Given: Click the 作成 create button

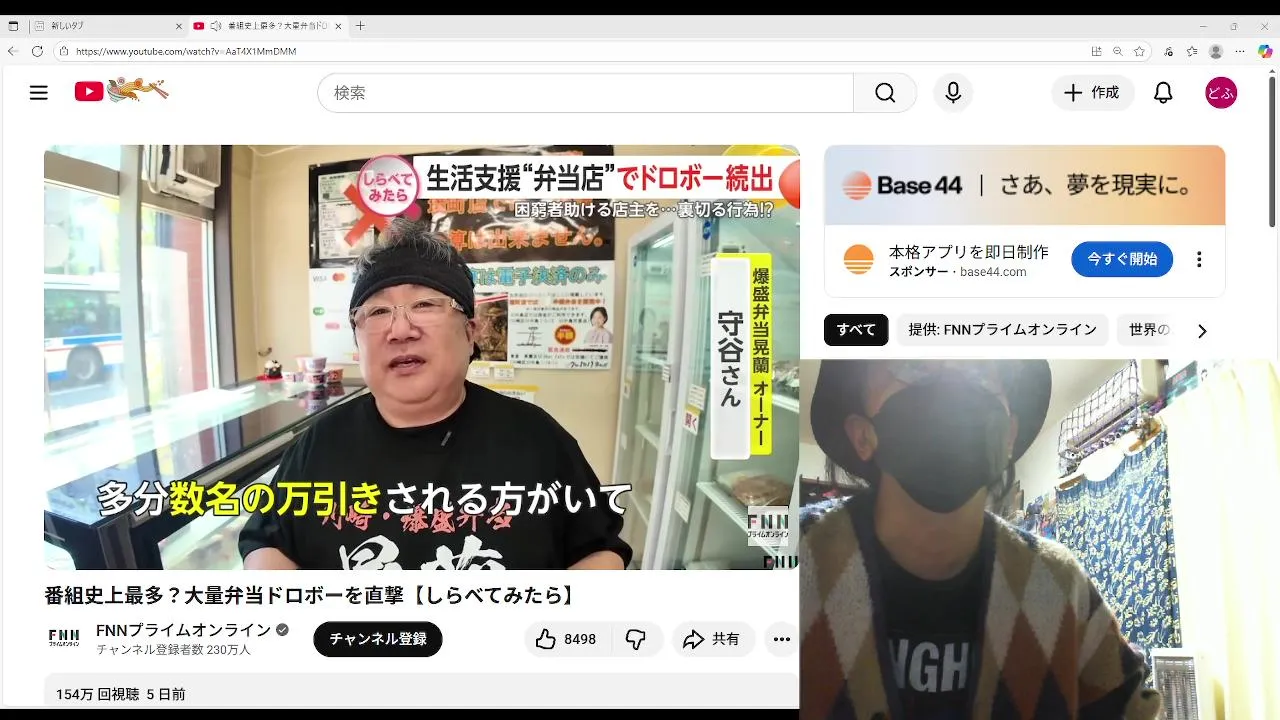Looking at the screenshot, I should [1092, 93].
